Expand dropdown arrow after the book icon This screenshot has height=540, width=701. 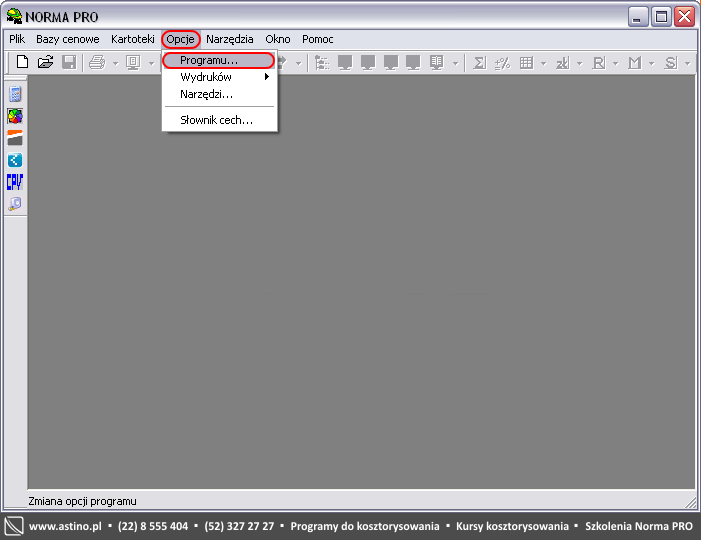pos(456,63)
